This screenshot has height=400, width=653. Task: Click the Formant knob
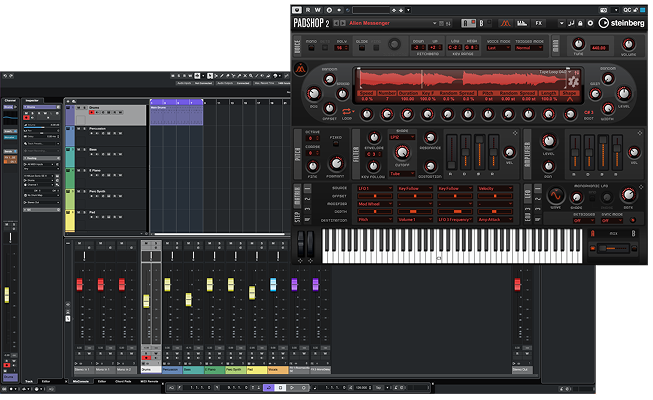[x=336, y=164]
